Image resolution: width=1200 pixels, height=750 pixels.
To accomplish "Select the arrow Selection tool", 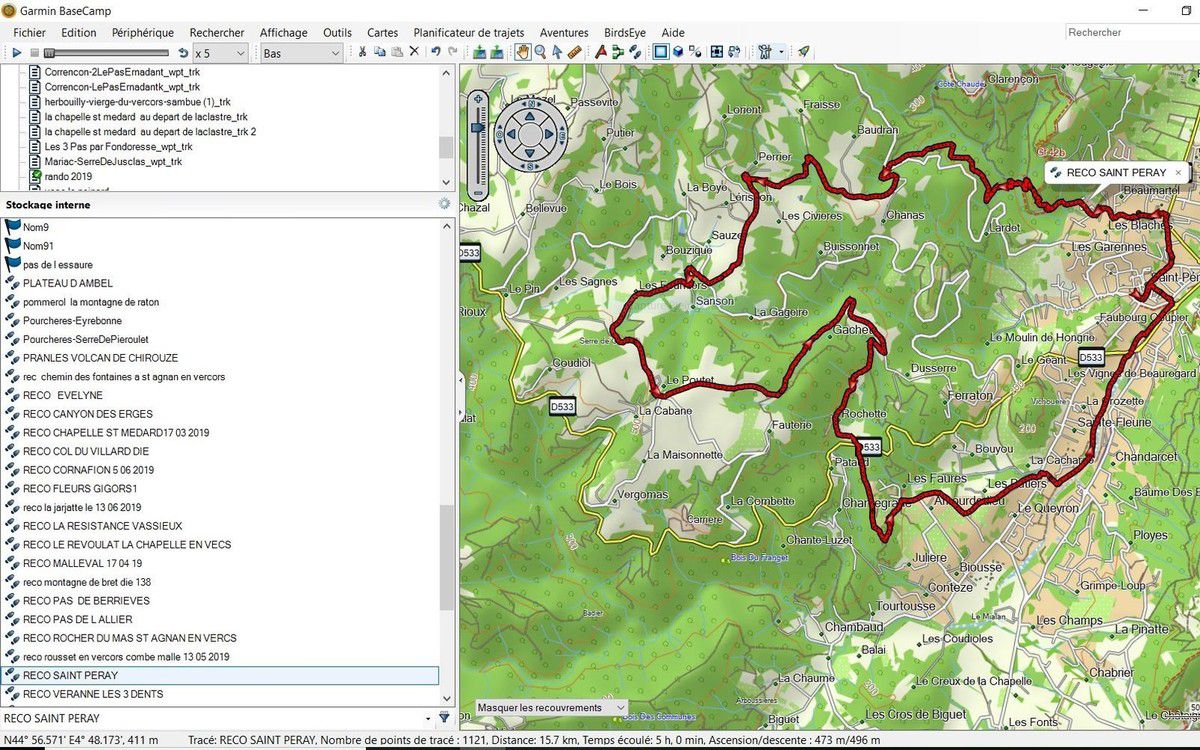I will click(x=557, y=52).
